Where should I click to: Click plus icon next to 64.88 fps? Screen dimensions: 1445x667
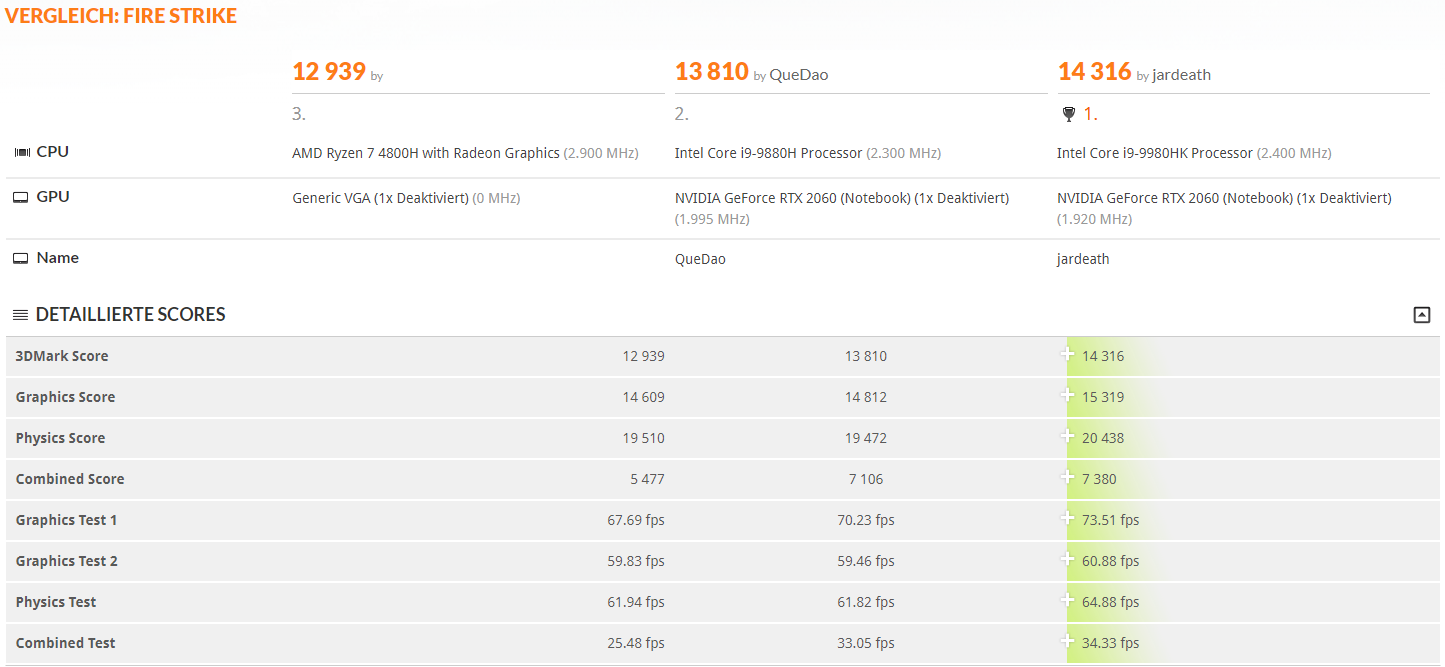[1068, 601]
